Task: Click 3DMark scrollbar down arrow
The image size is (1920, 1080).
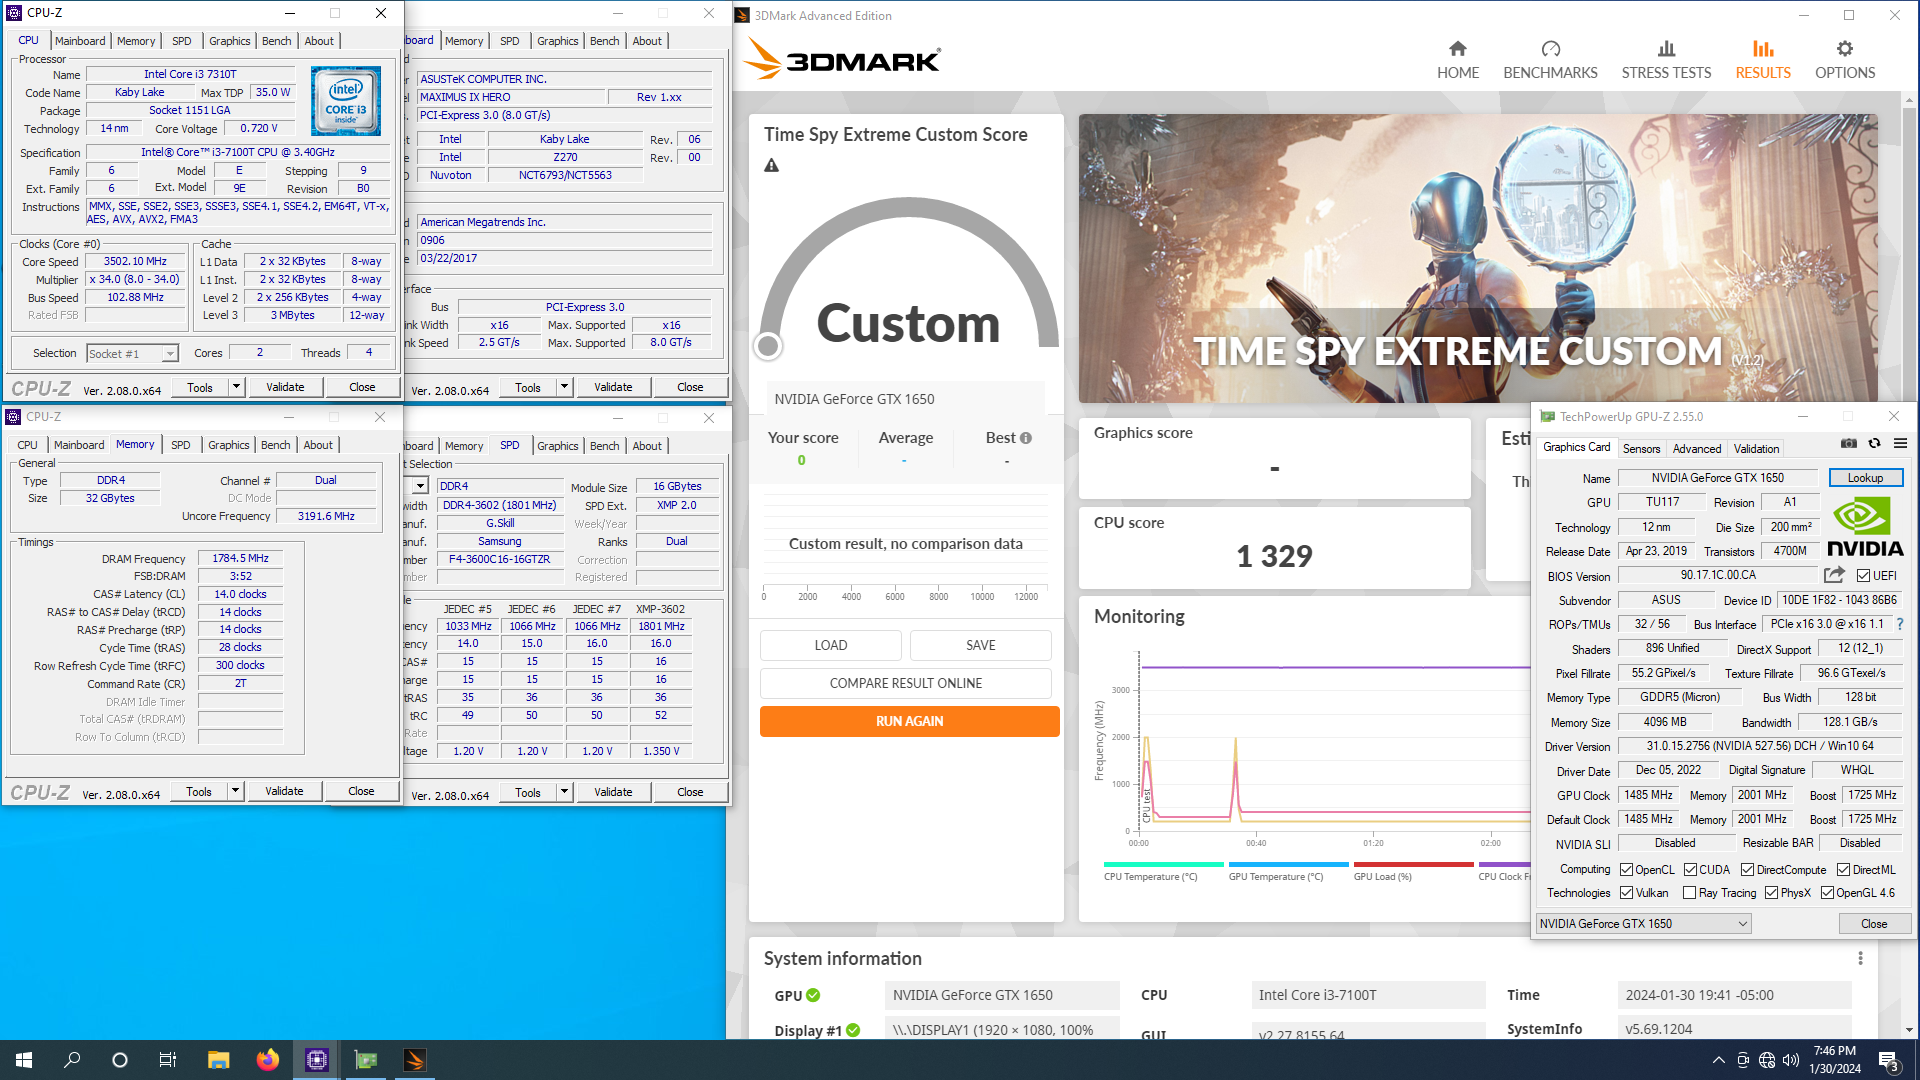Action: tap(1909, 1030)
